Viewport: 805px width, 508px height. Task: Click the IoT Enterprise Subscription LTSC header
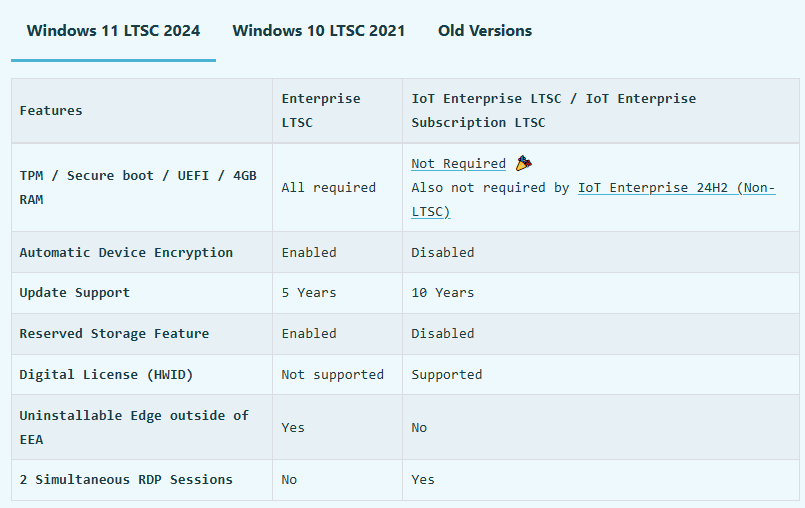553,110
